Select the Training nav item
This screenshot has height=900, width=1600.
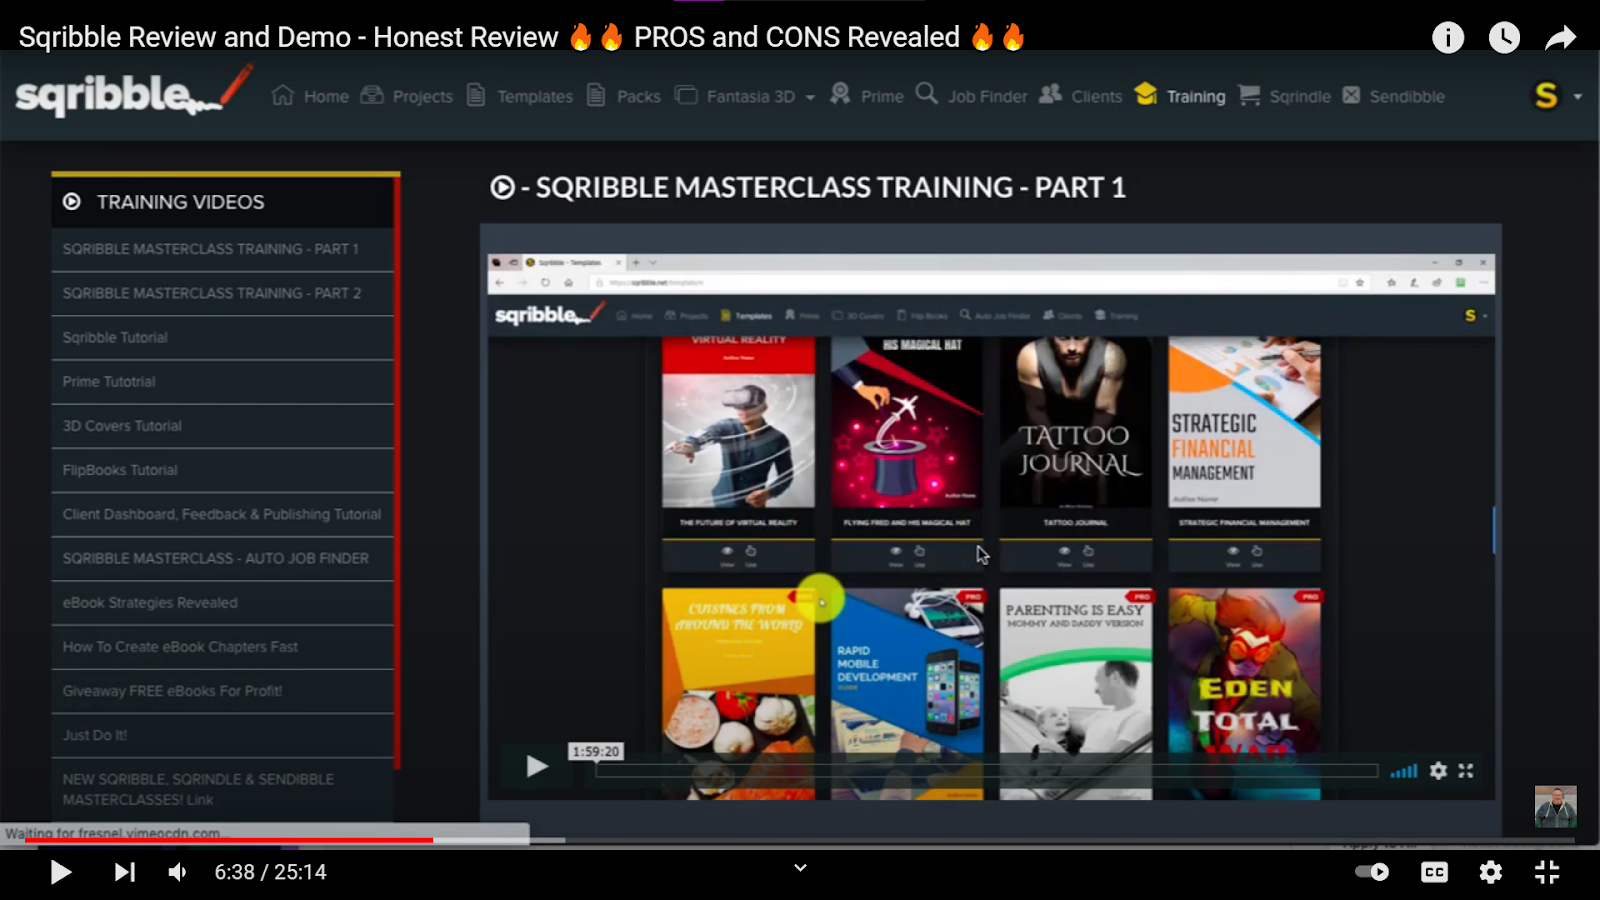(x=1180, y=96)
